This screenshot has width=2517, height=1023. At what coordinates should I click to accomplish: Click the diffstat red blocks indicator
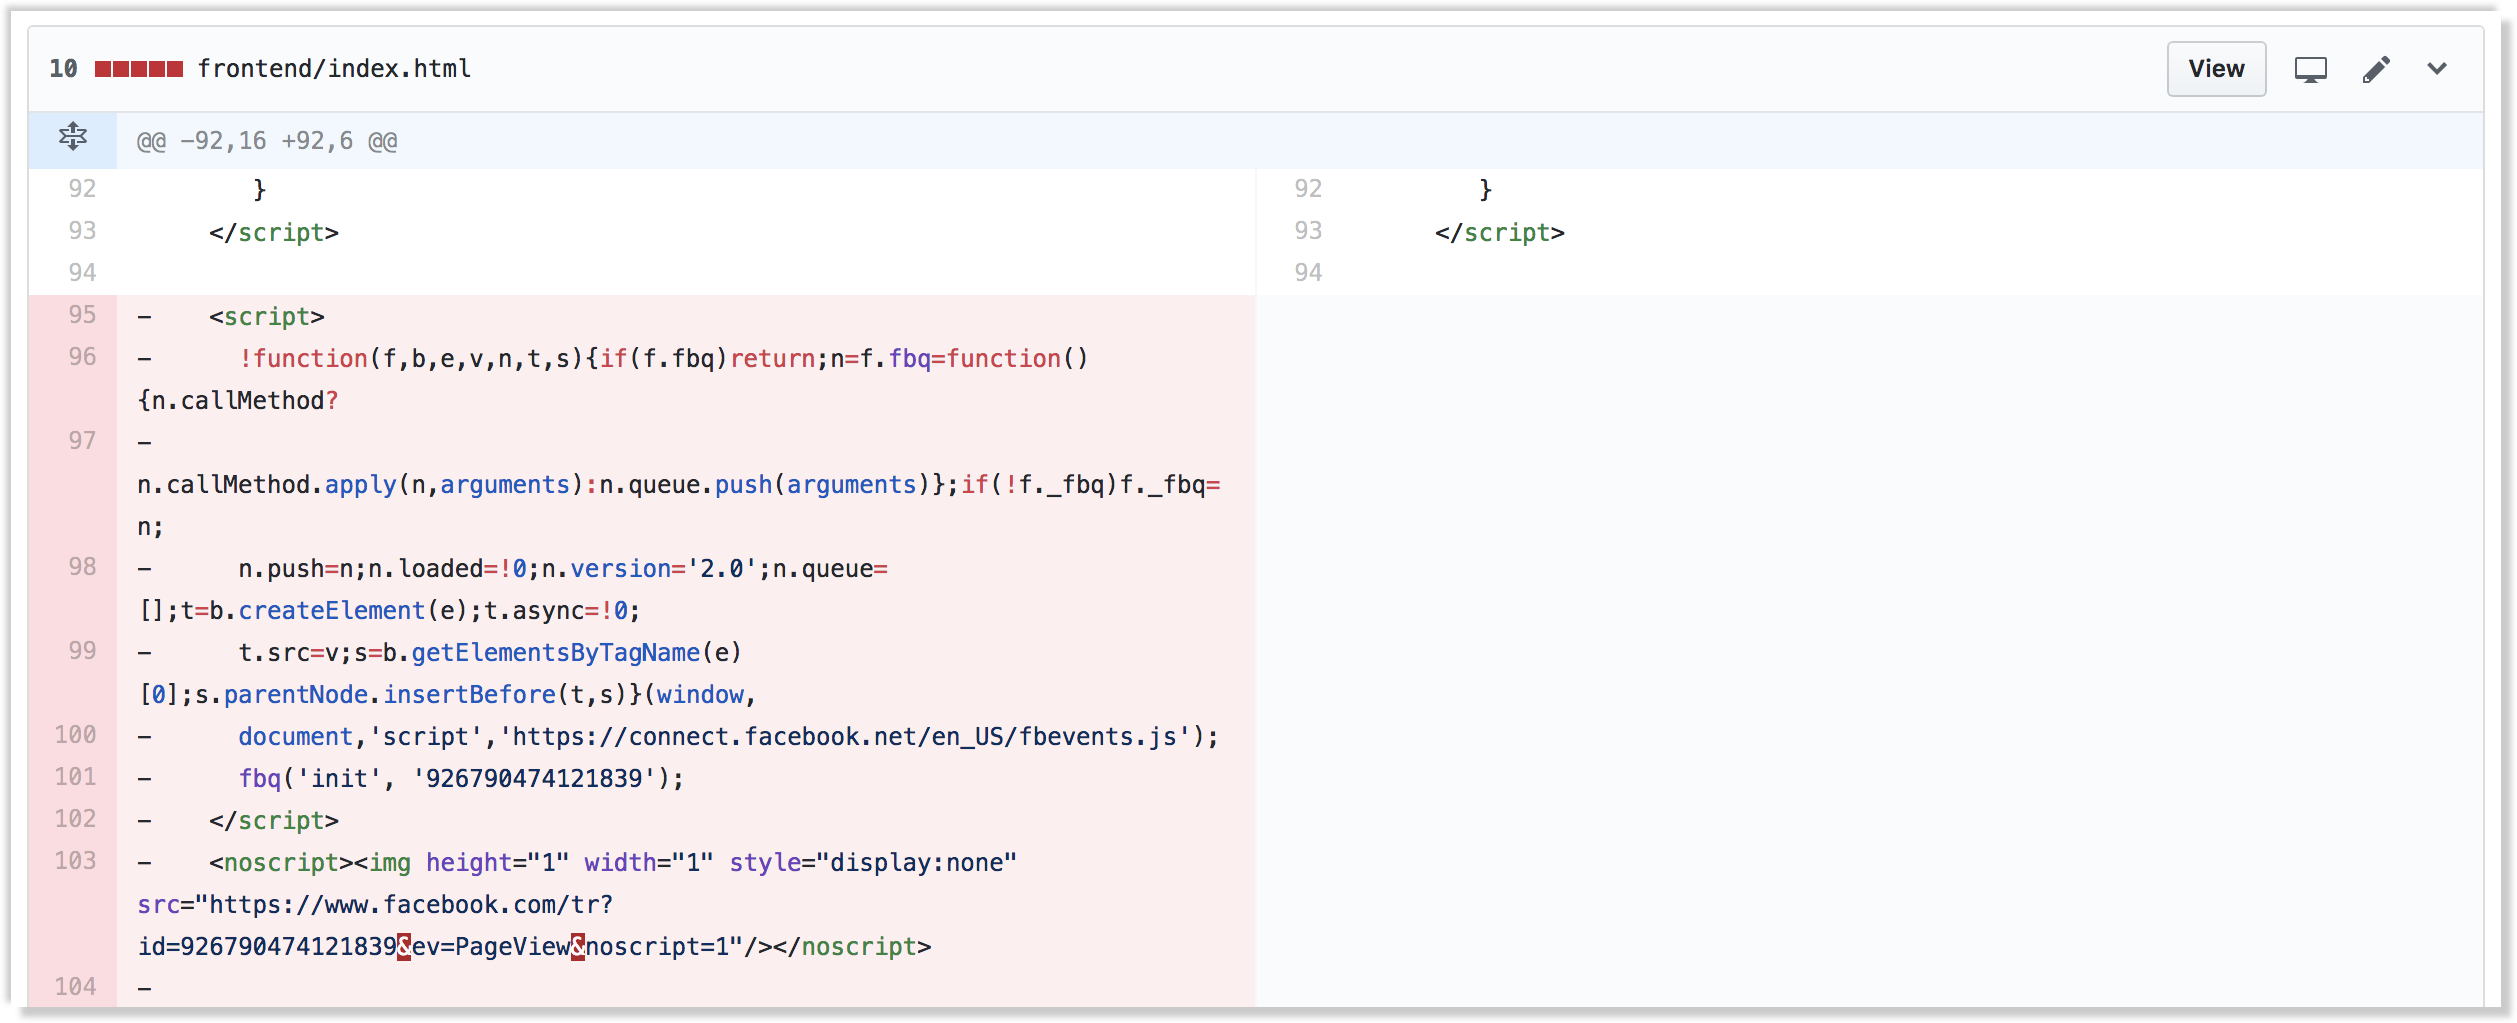[139, 69]
